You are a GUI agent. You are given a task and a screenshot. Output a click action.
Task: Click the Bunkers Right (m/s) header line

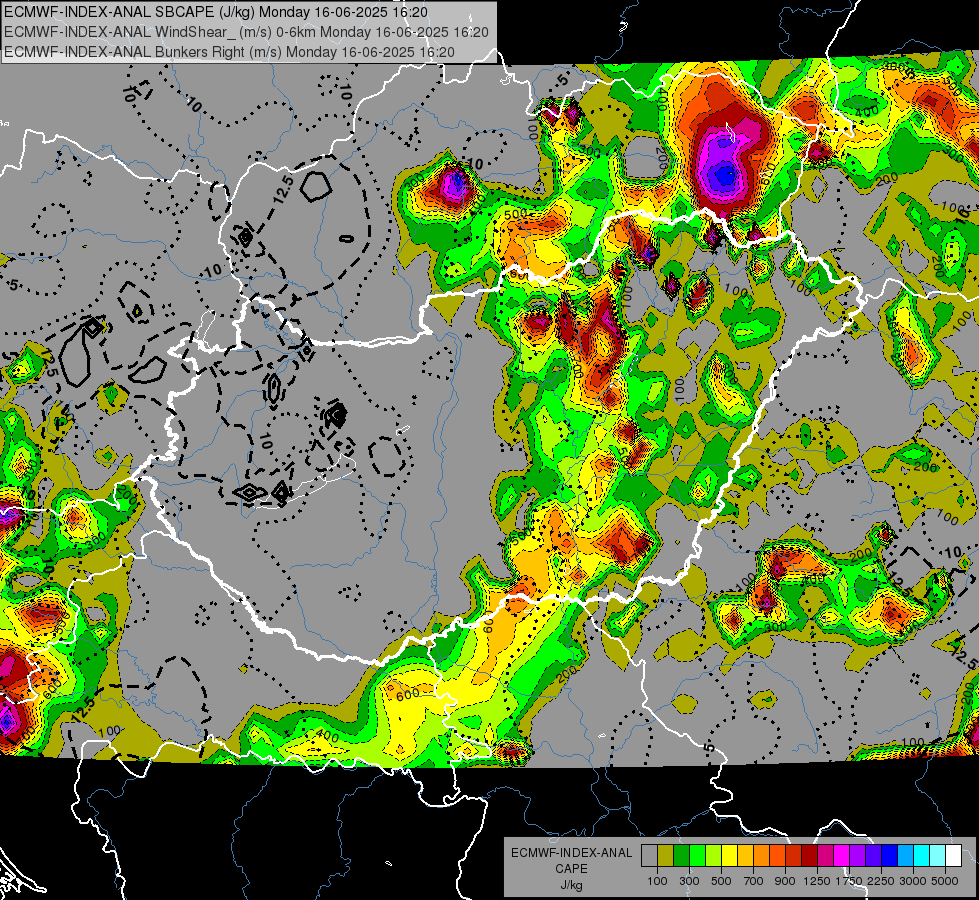tap(229, 52)
